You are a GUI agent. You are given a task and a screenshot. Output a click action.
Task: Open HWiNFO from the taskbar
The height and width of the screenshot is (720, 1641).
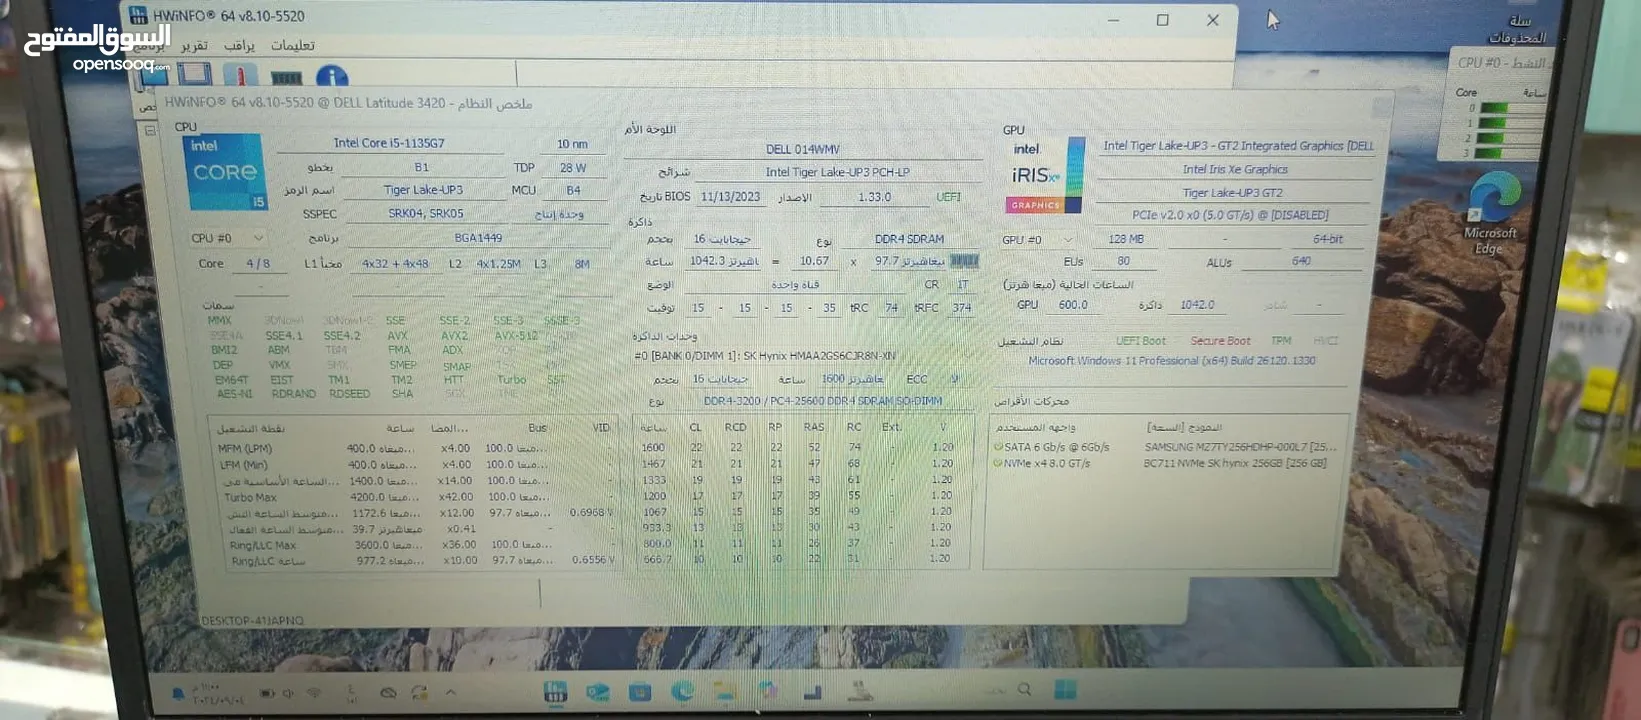coord(555,691)
